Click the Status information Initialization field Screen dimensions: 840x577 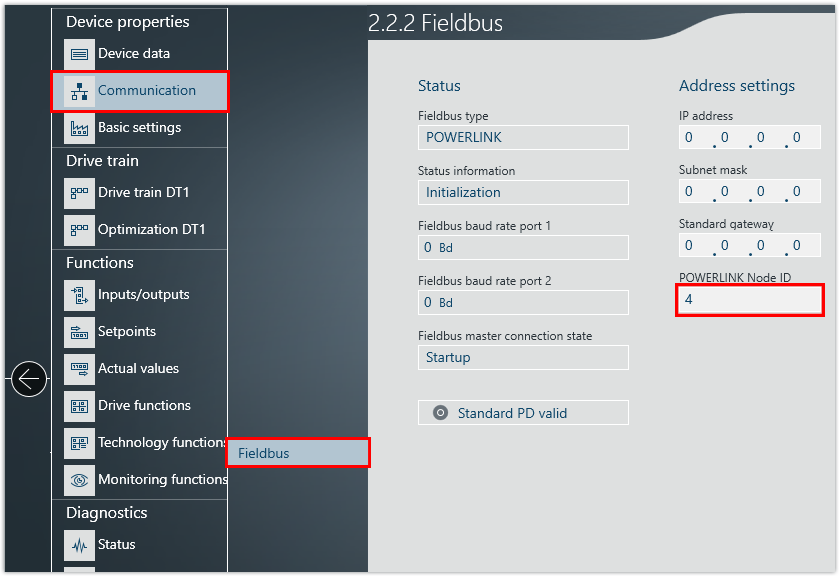523,193
